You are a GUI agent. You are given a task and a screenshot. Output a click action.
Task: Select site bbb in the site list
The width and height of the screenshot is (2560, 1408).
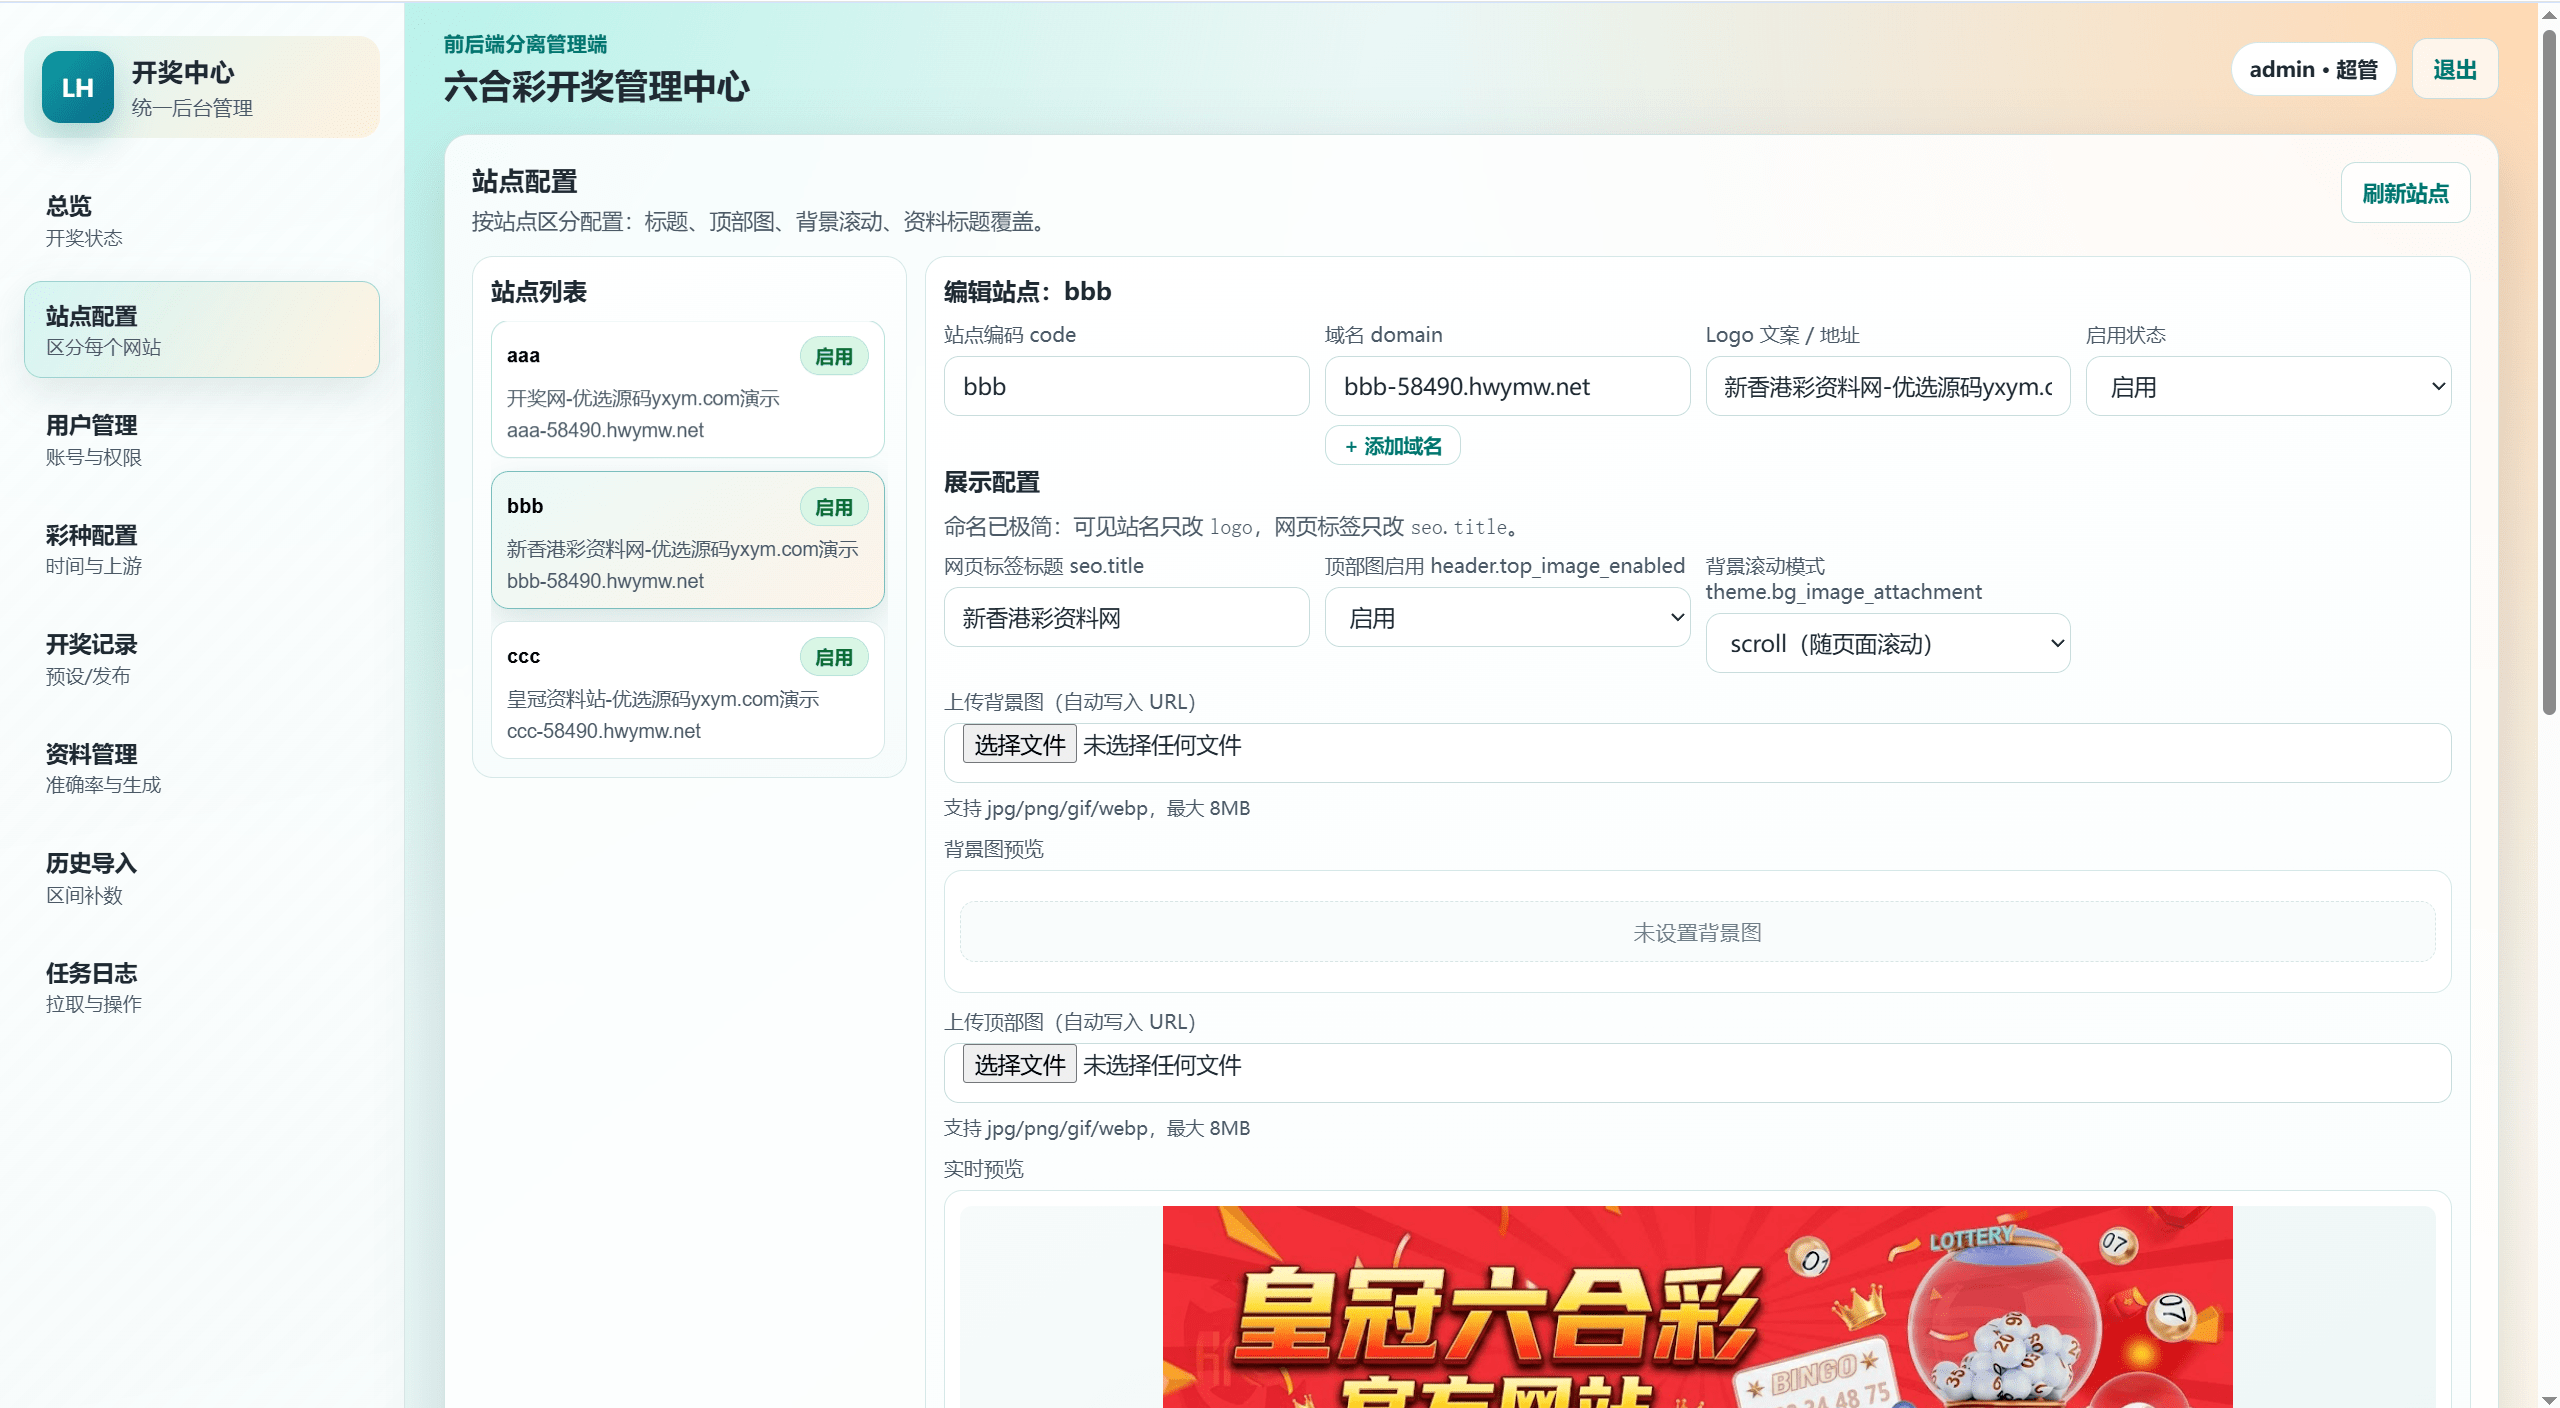pyautogui.click(x=688, y=540)
